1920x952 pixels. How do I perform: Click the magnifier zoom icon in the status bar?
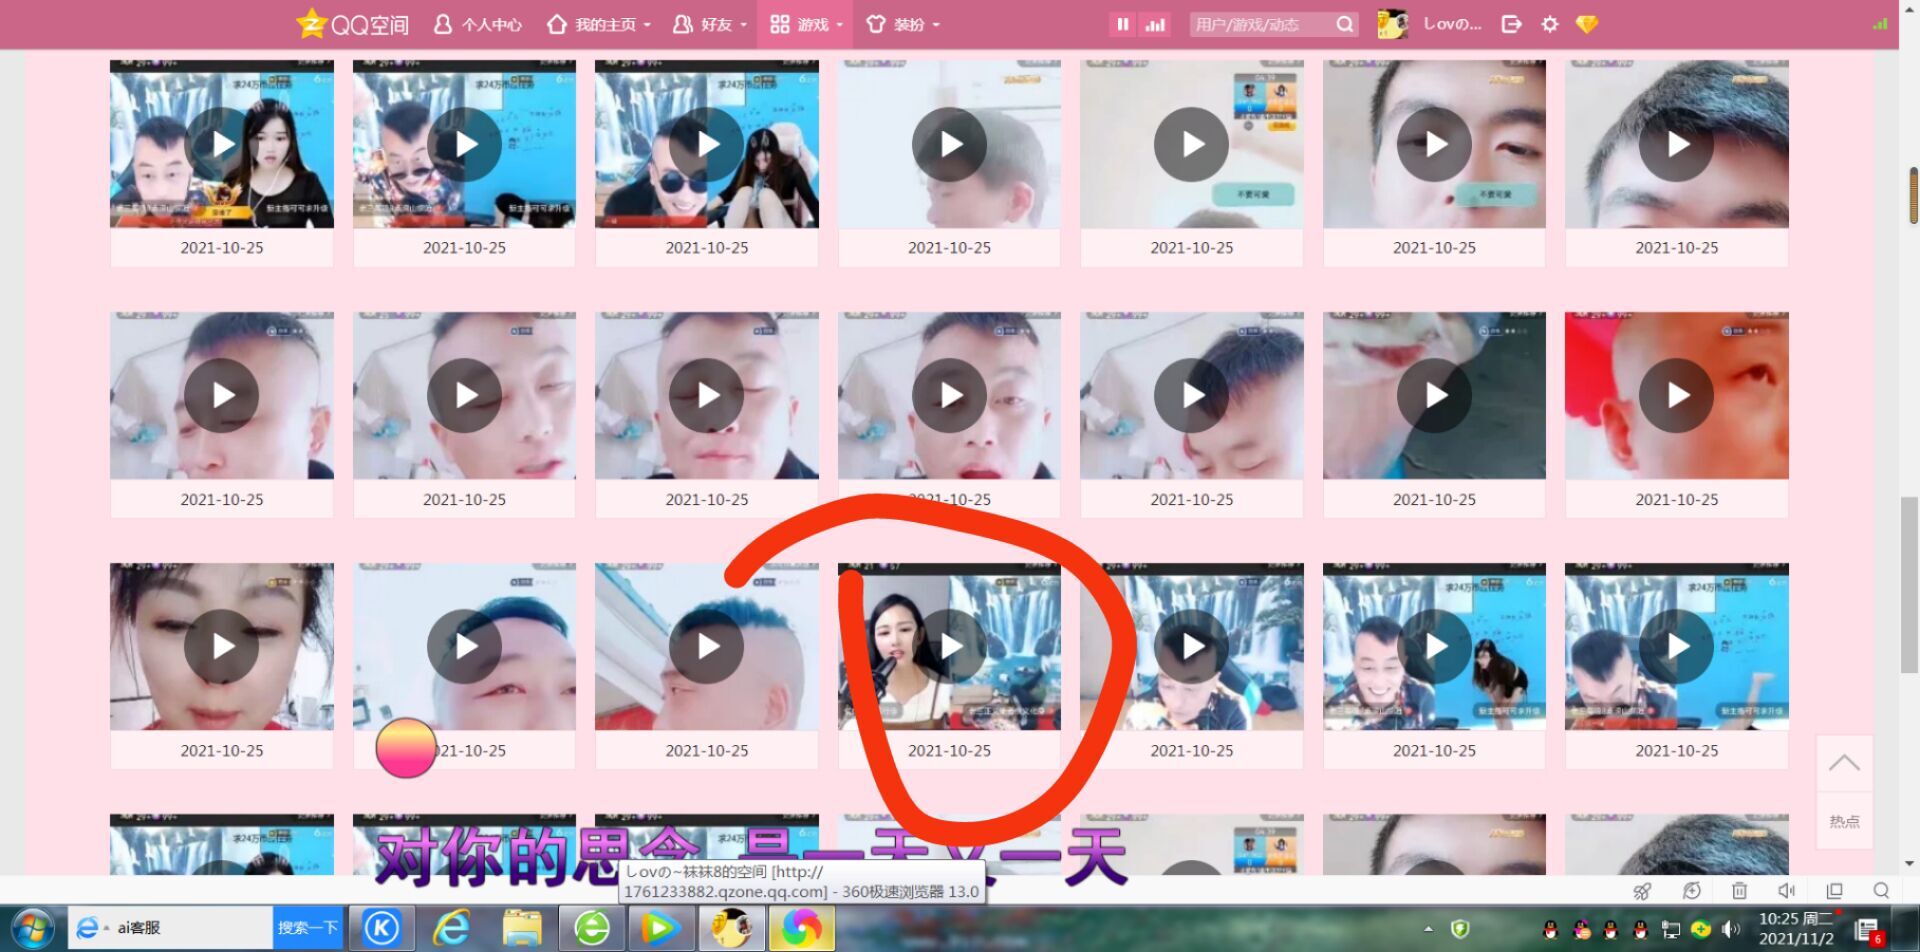(1881, 890)
